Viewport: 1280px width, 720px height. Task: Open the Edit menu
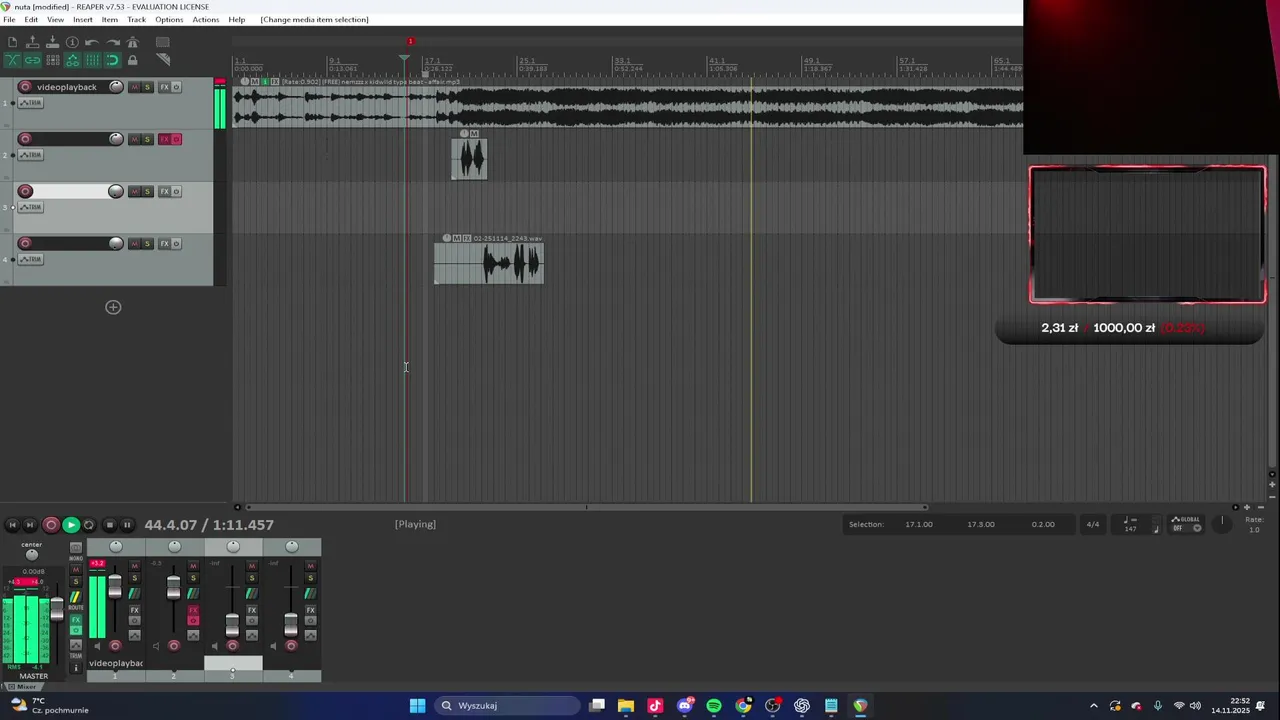pos(31,20)
